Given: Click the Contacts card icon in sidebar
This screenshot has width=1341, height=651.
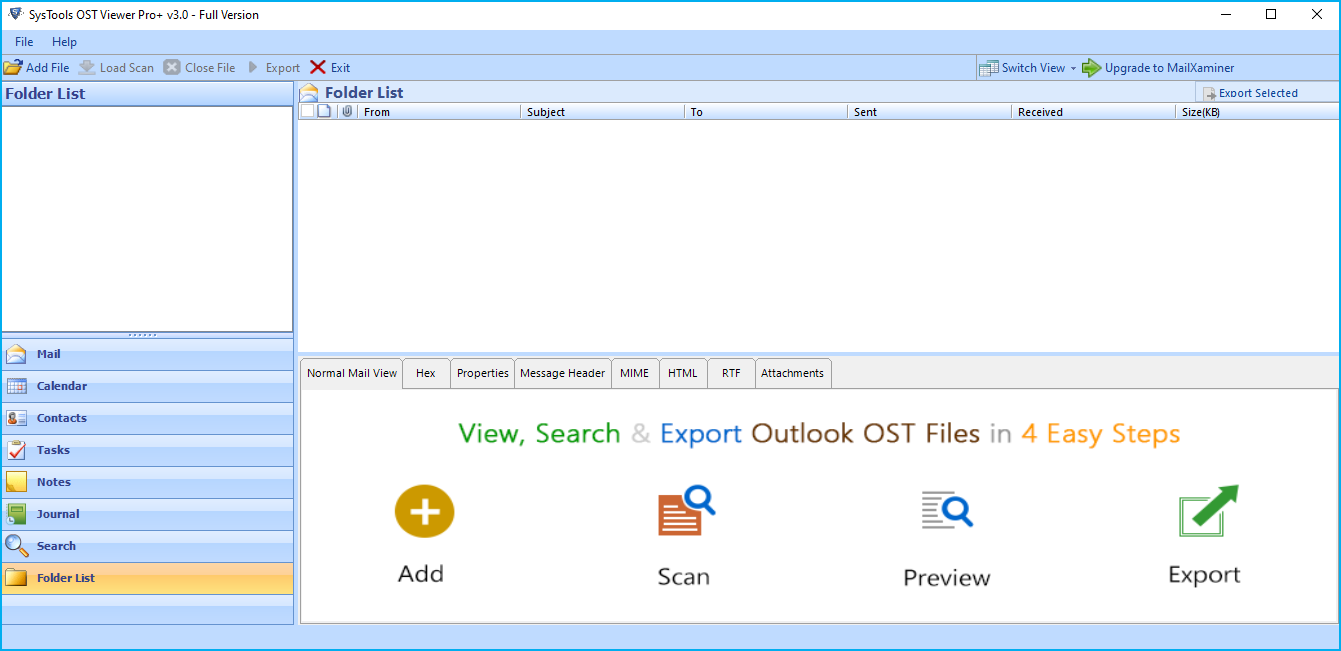Looking at the screenshot, I should pyautogui.click(x=16, y=418).
